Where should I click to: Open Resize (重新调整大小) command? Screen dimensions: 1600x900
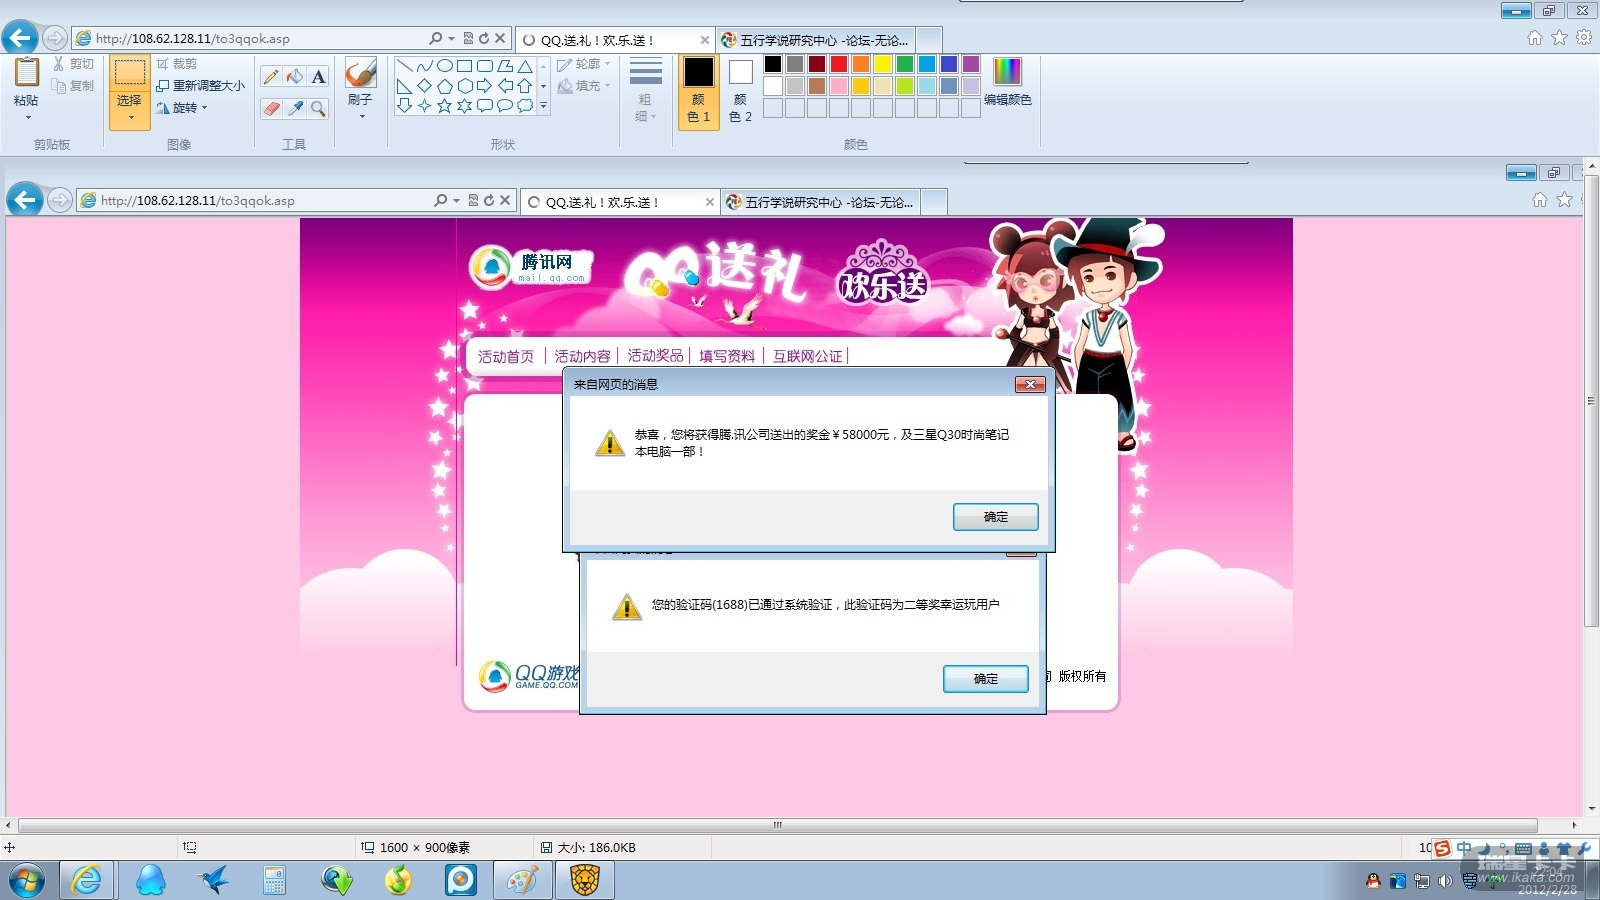tap(200, 86)
